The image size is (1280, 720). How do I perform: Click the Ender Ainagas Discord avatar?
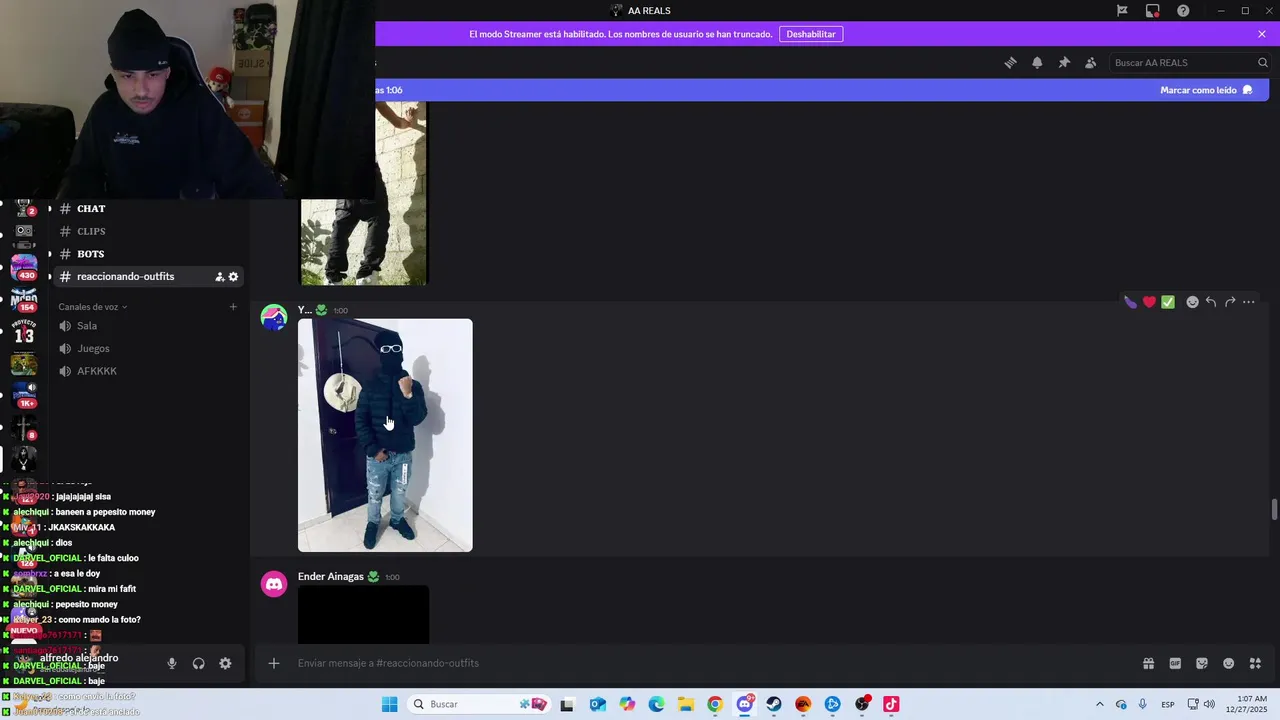click(274, 584)
